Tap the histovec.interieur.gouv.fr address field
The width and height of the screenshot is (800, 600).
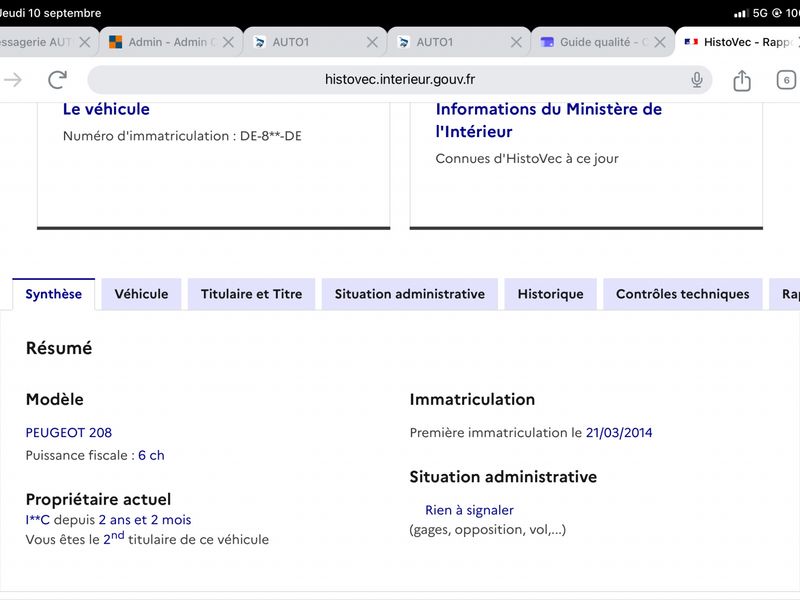pyautogui.click(x=400, y=80)
